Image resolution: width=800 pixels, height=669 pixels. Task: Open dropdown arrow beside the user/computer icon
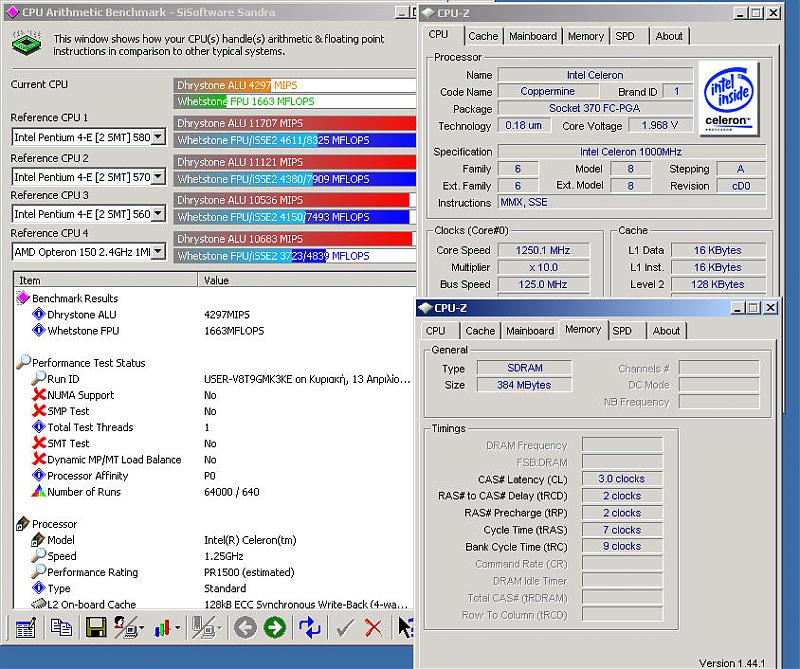[141, 628]
